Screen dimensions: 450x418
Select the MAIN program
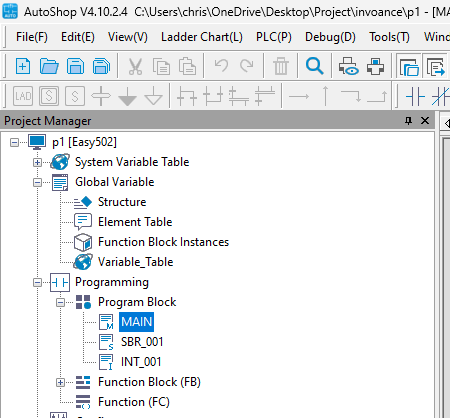click(136, 322)
